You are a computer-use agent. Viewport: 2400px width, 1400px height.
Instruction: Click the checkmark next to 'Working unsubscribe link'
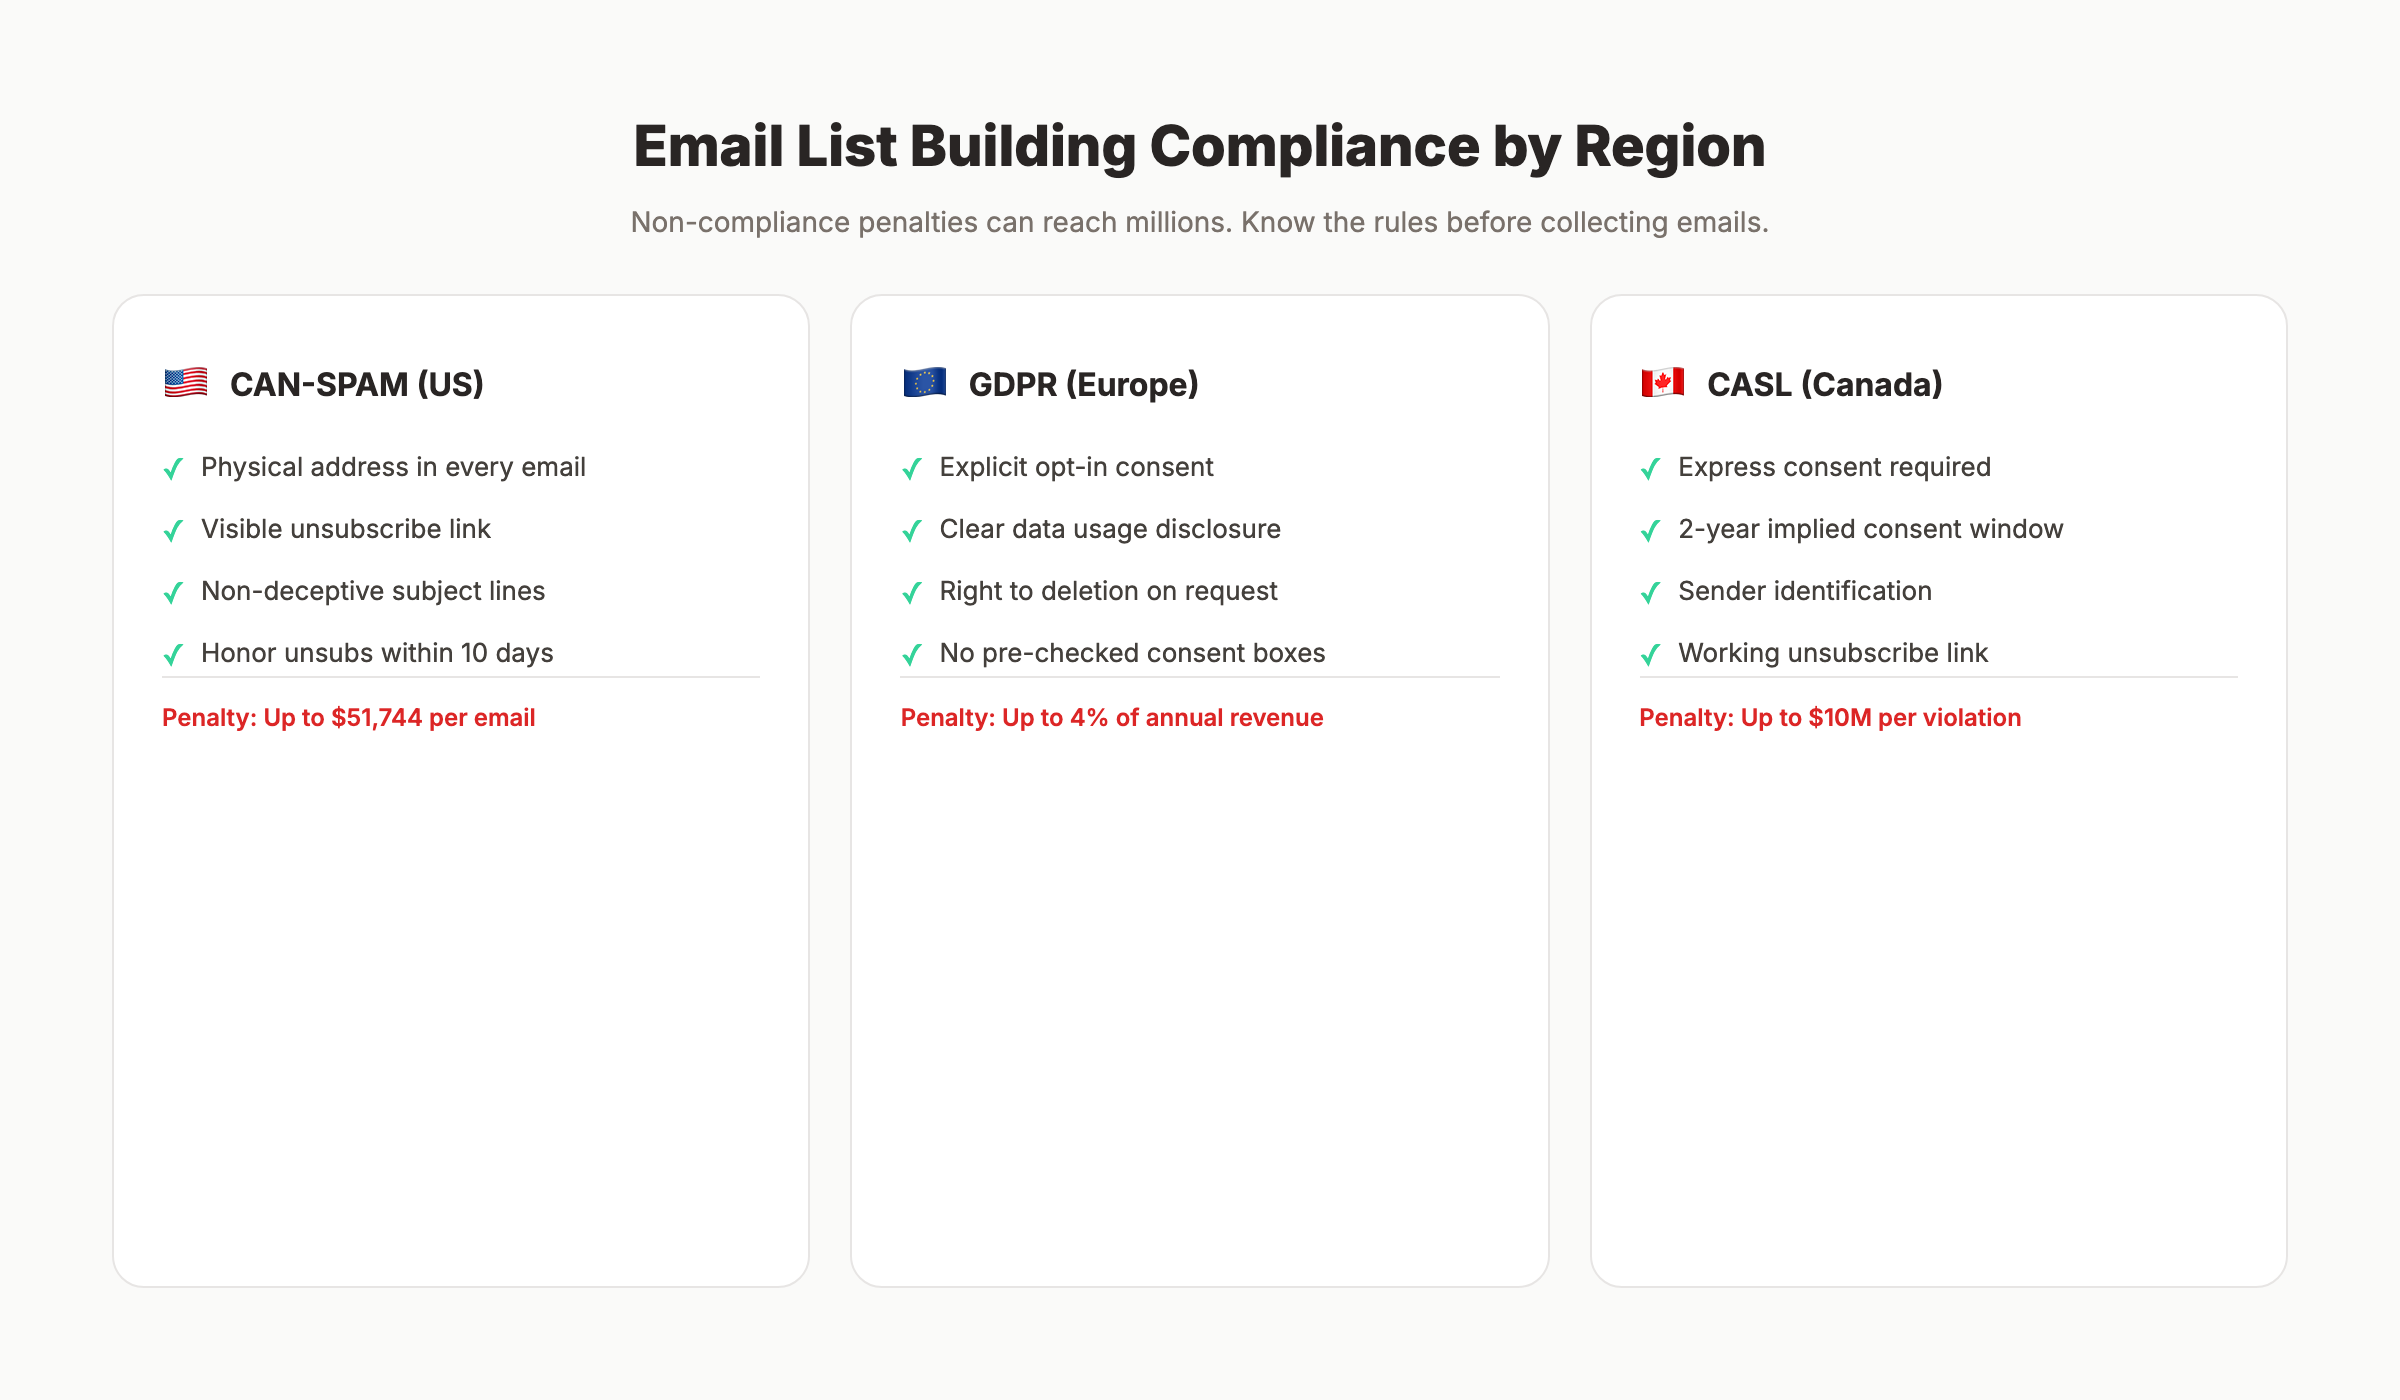(1650, 655)
